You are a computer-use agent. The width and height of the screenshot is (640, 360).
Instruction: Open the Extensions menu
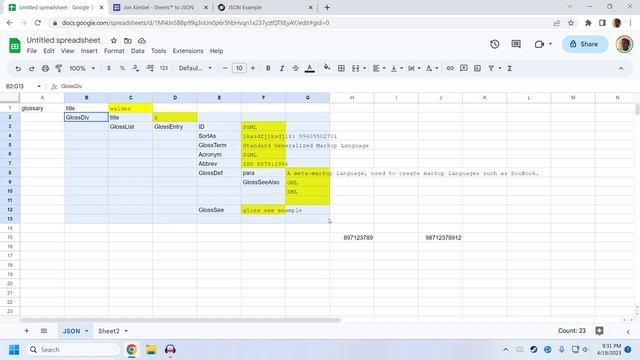pos(188,51)
